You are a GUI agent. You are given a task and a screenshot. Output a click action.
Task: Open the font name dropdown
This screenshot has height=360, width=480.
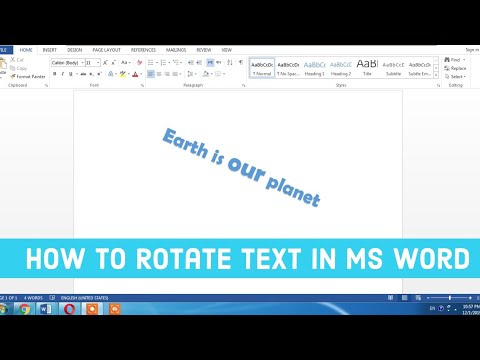pos(82,63)
